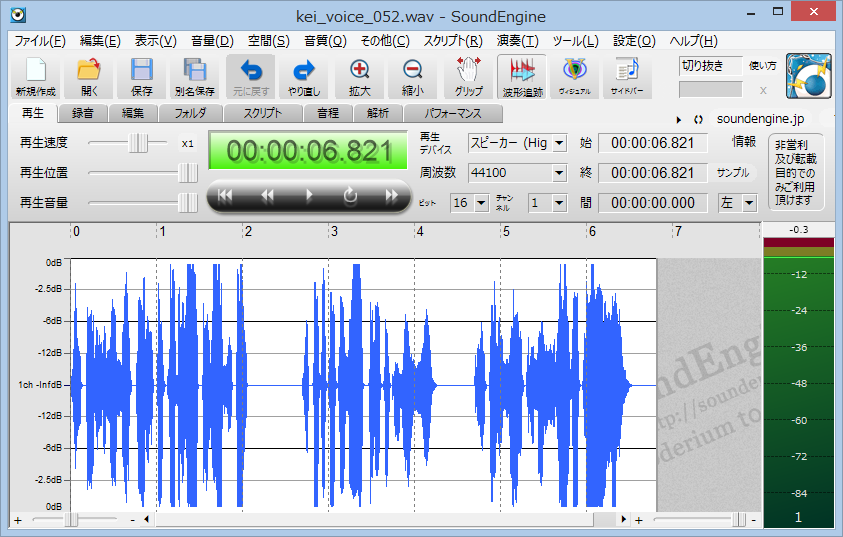The height and width of the screenshot is (537, 843).
Task: Open the 音量(D) menu
Action: [x=210, y=41]
